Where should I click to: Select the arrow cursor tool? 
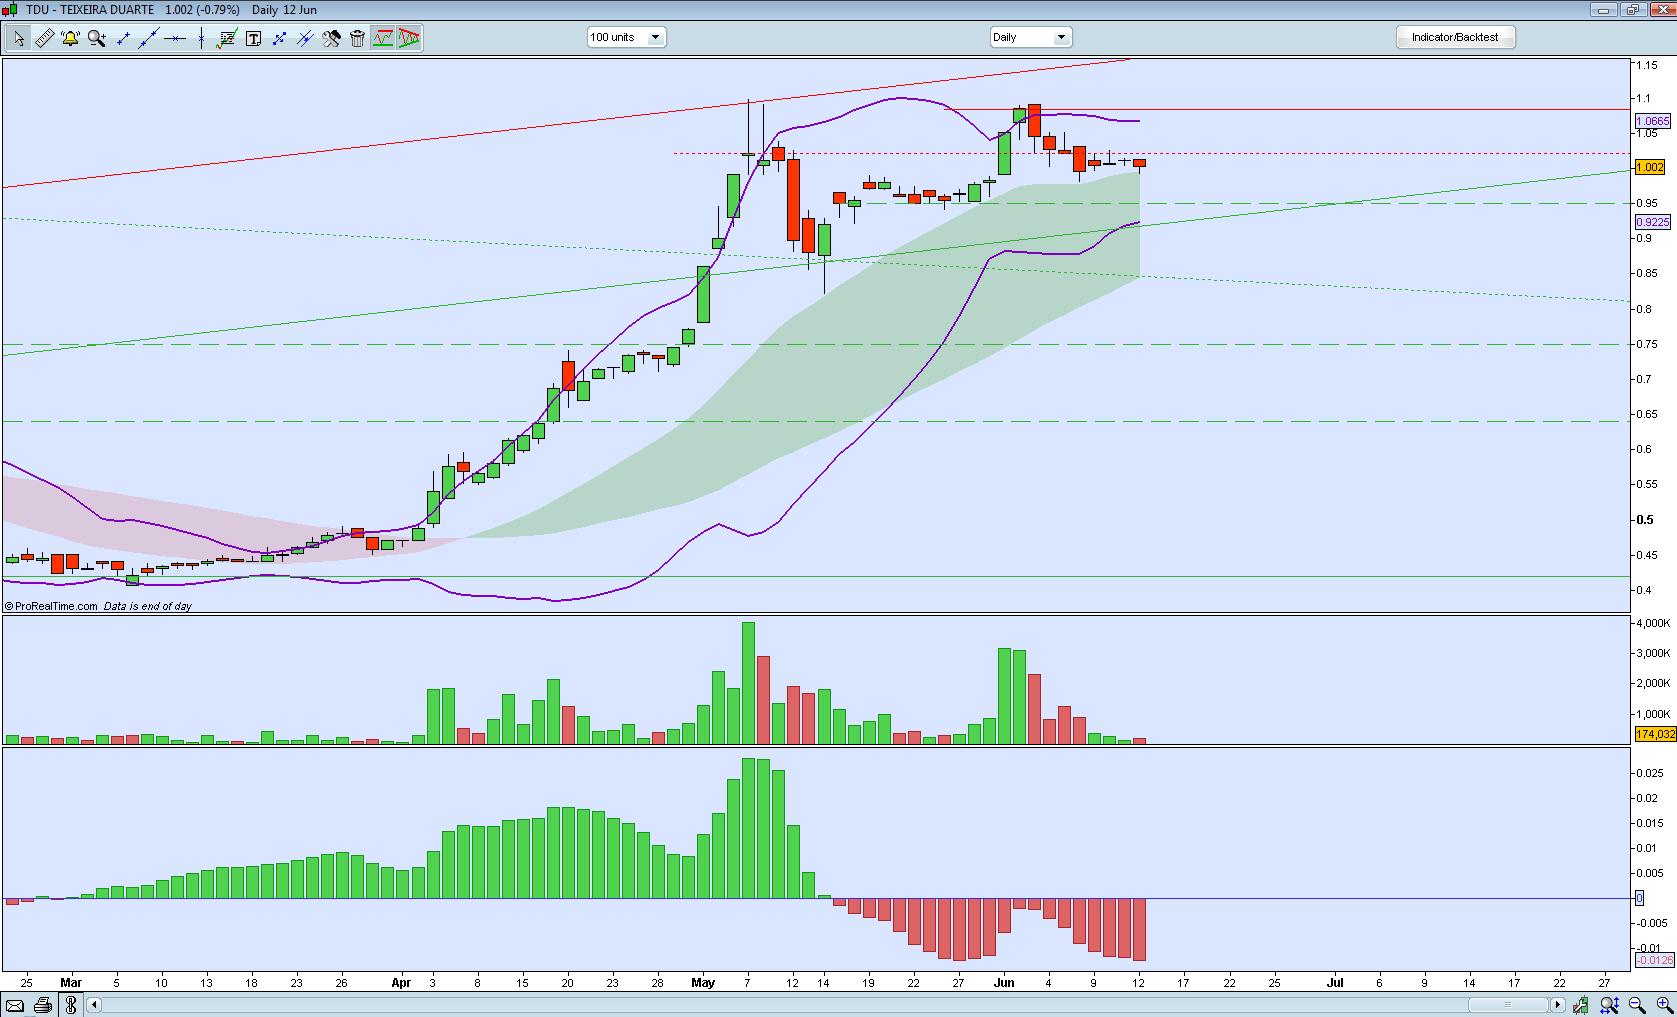pyautogui.click(x=19, y=38)
